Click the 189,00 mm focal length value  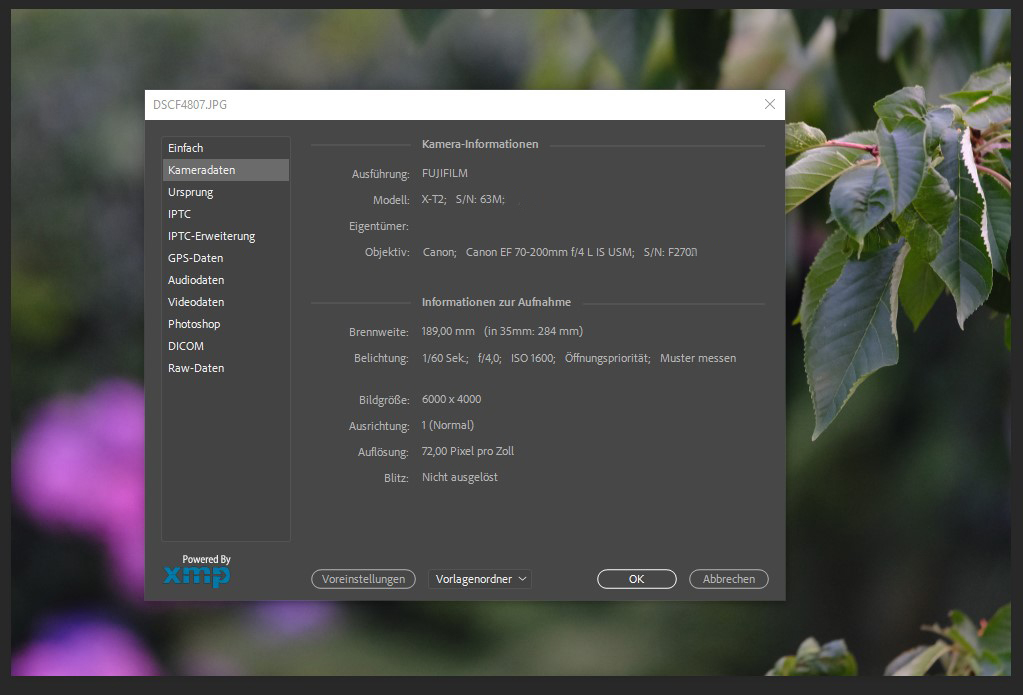point(448,331)
